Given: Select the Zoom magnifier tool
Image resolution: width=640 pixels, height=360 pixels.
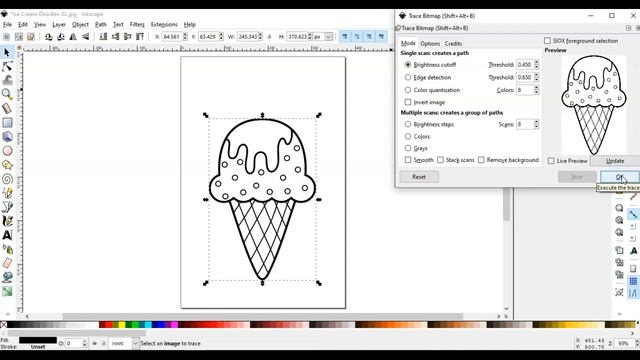Looking at the screenshot, I should pyautogui.click(x=7, y=94).
